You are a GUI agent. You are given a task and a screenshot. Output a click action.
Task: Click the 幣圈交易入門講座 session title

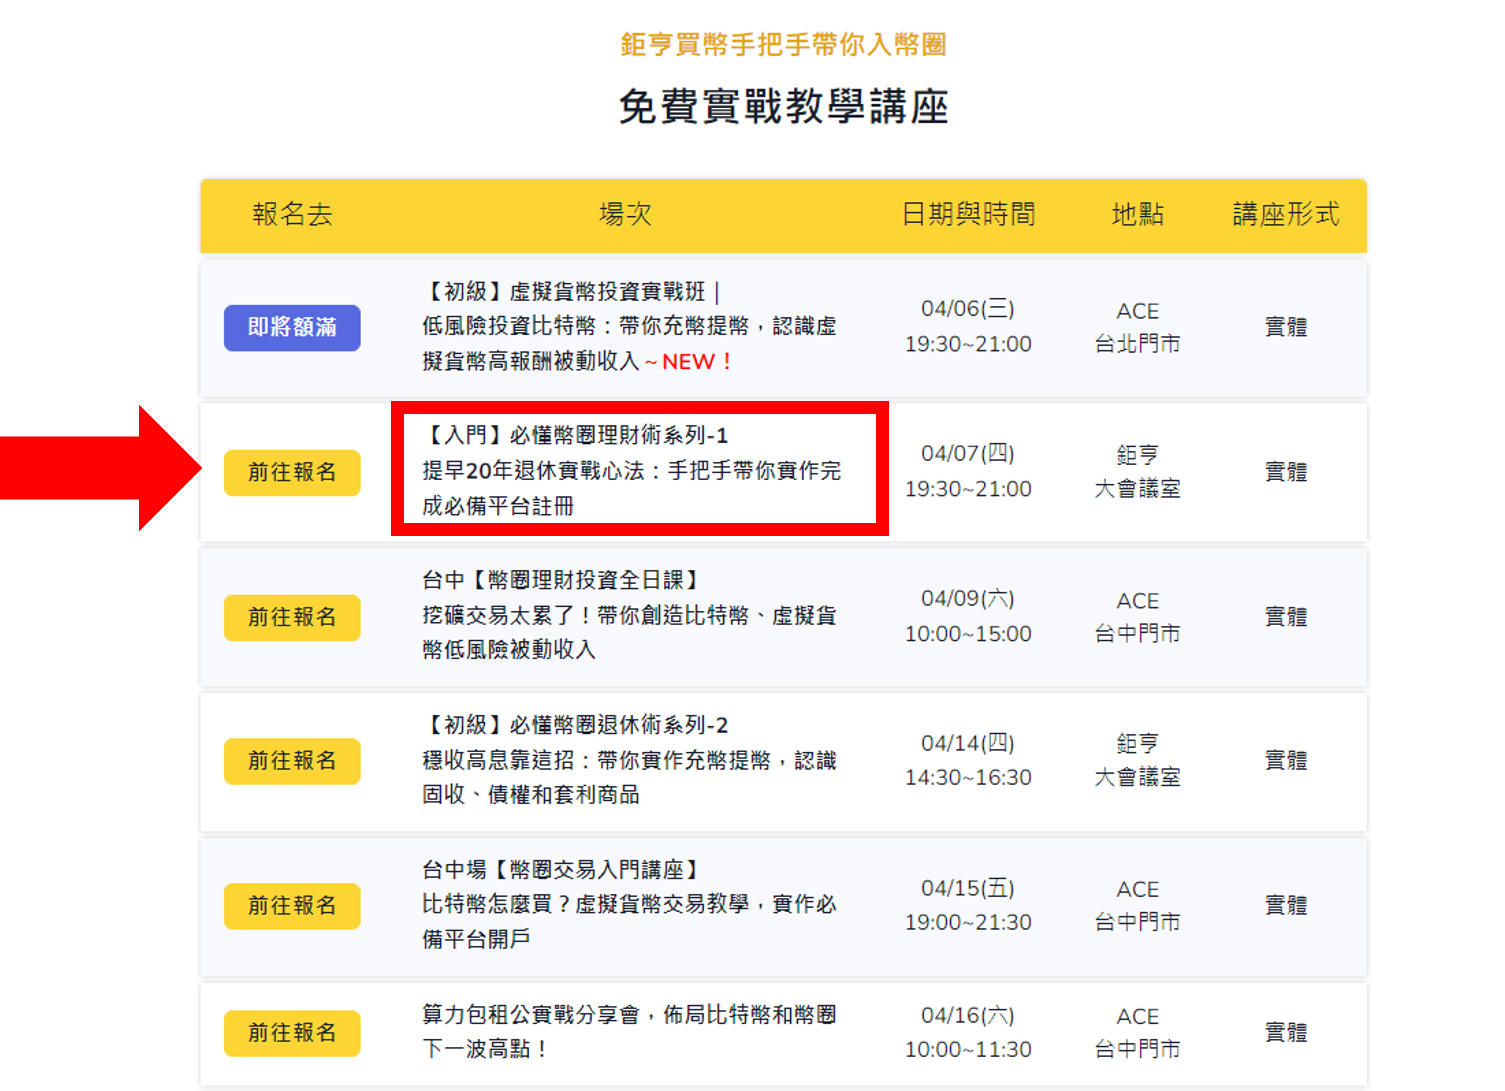(x=628, y=904)
